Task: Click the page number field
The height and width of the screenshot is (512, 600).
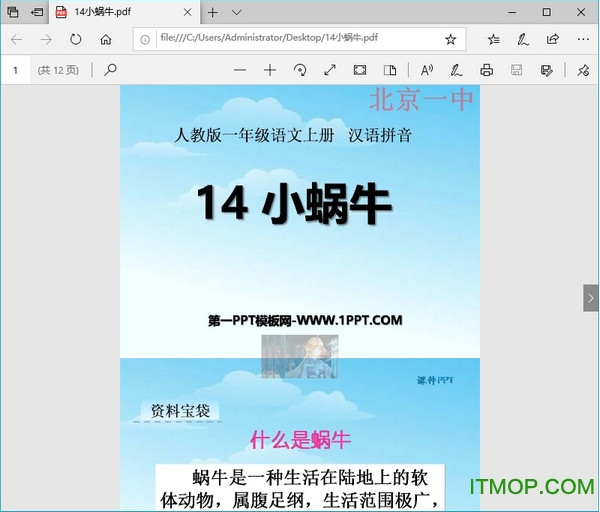Action: coord(15,70)
